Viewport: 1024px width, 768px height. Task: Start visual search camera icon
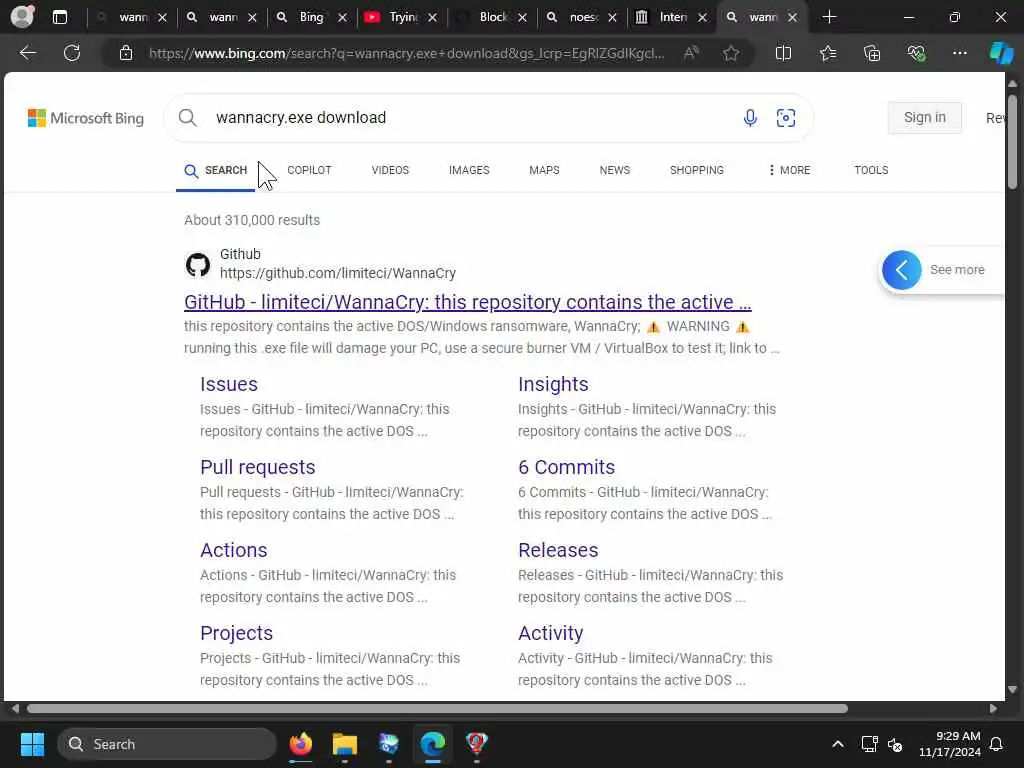pos(786,118)
